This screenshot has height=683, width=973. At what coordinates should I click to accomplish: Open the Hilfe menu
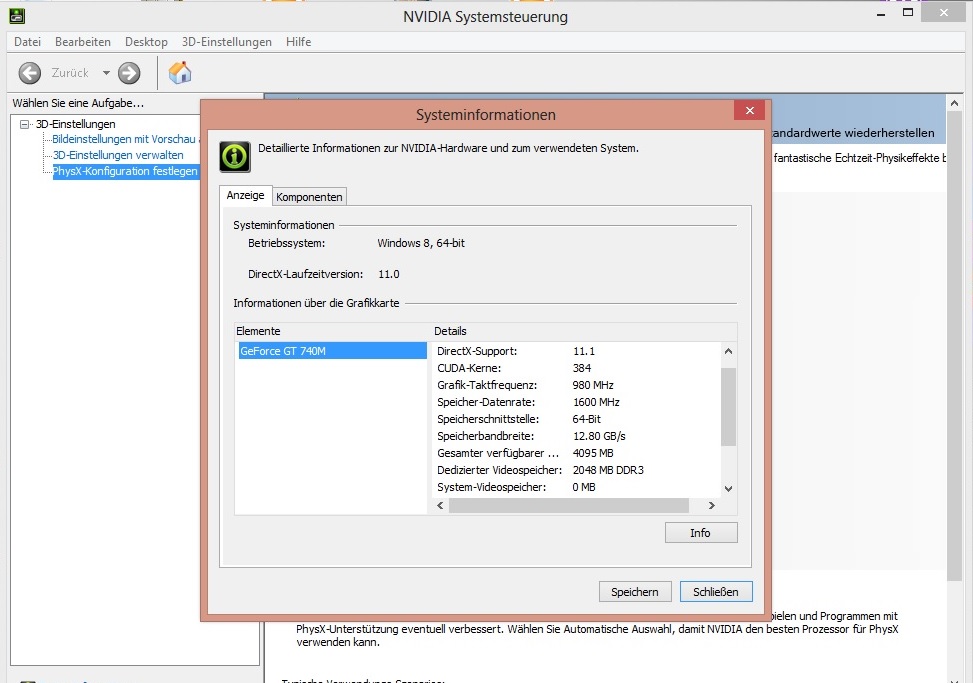point(298,42)
